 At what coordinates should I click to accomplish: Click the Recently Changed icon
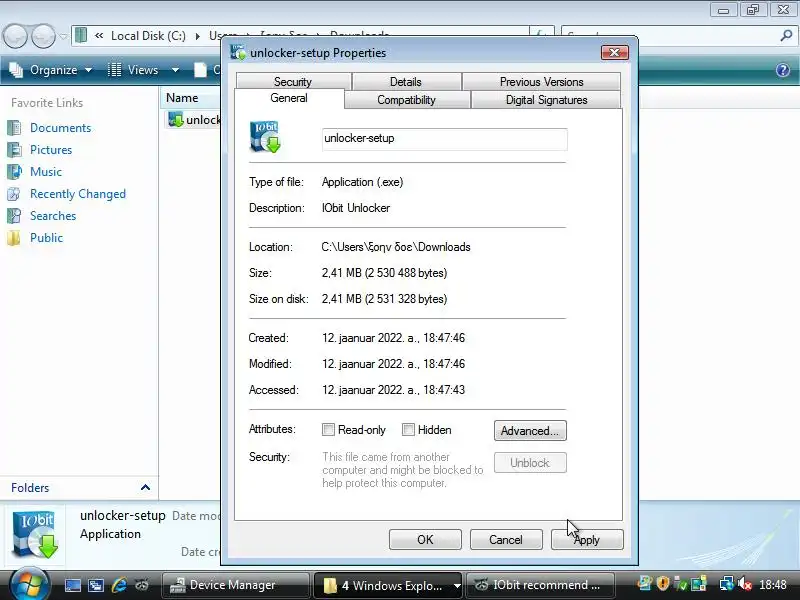tap(14, 194)
